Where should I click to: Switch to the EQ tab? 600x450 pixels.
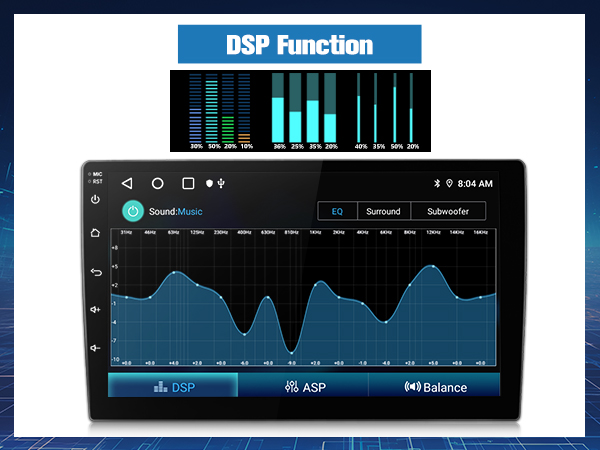(x=337, y=211)
